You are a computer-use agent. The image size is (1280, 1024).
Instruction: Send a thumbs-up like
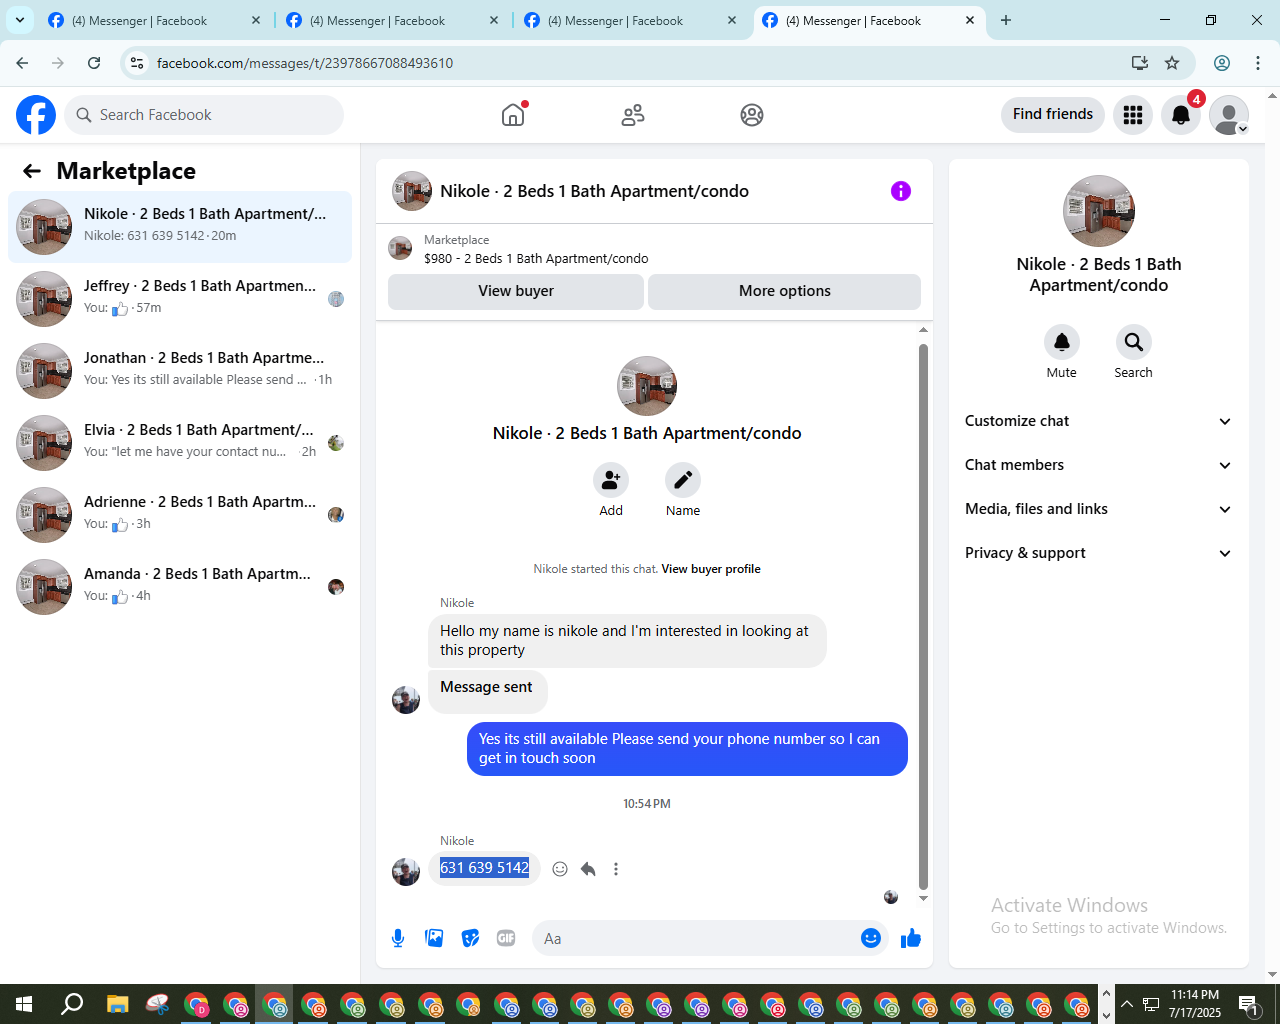tap(911, 938)
